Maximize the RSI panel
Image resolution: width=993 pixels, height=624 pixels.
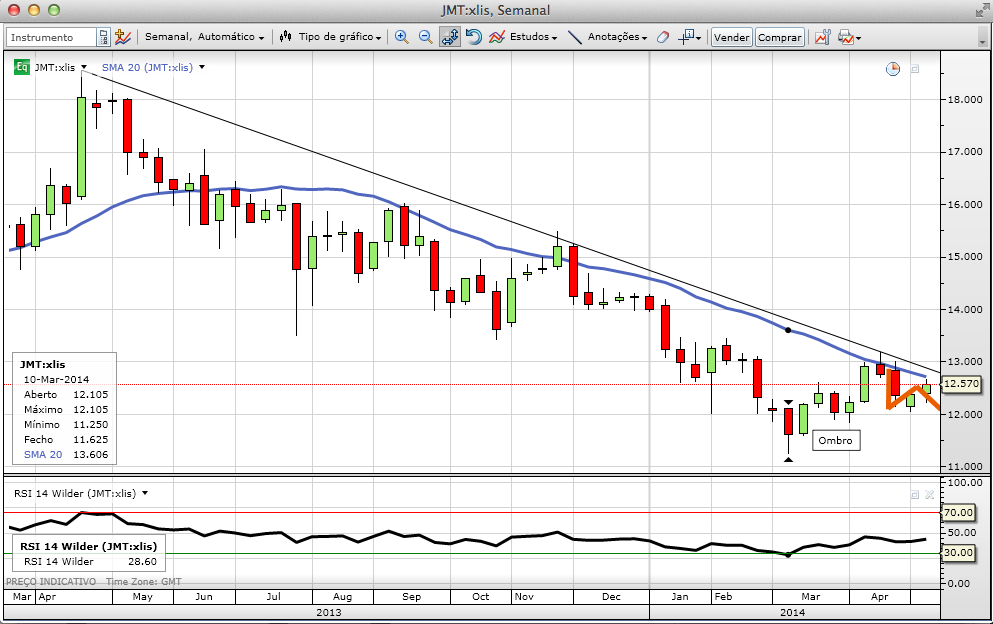coord(914,495)
